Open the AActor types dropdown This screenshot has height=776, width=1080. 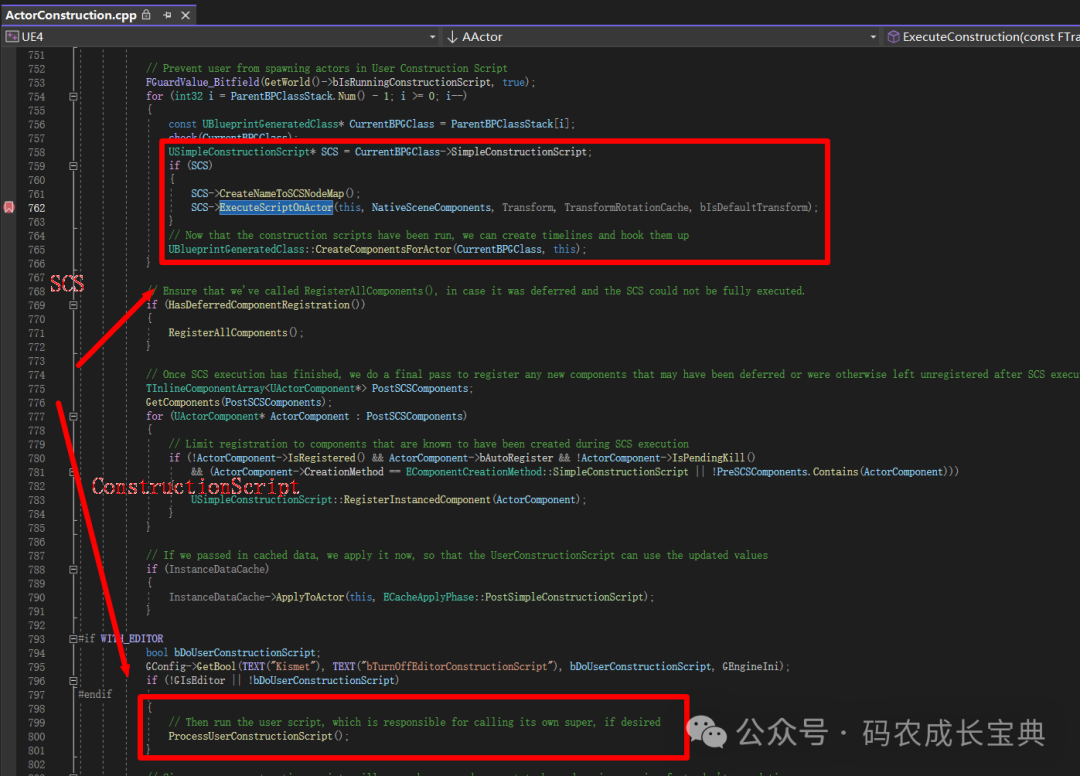click(x=873, y=36)
